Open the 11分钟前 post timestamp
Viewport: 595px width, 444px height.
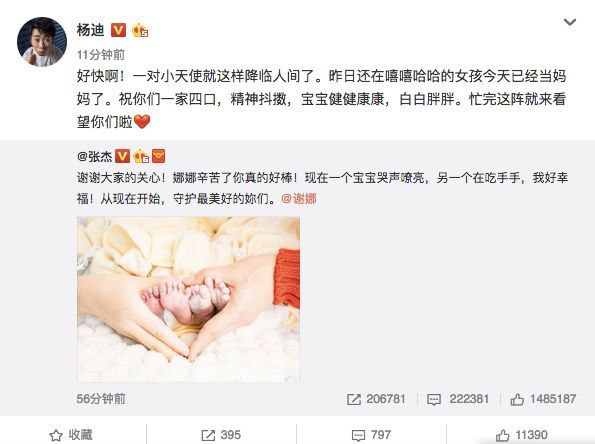pyautogui.click(x=101, y=55)
